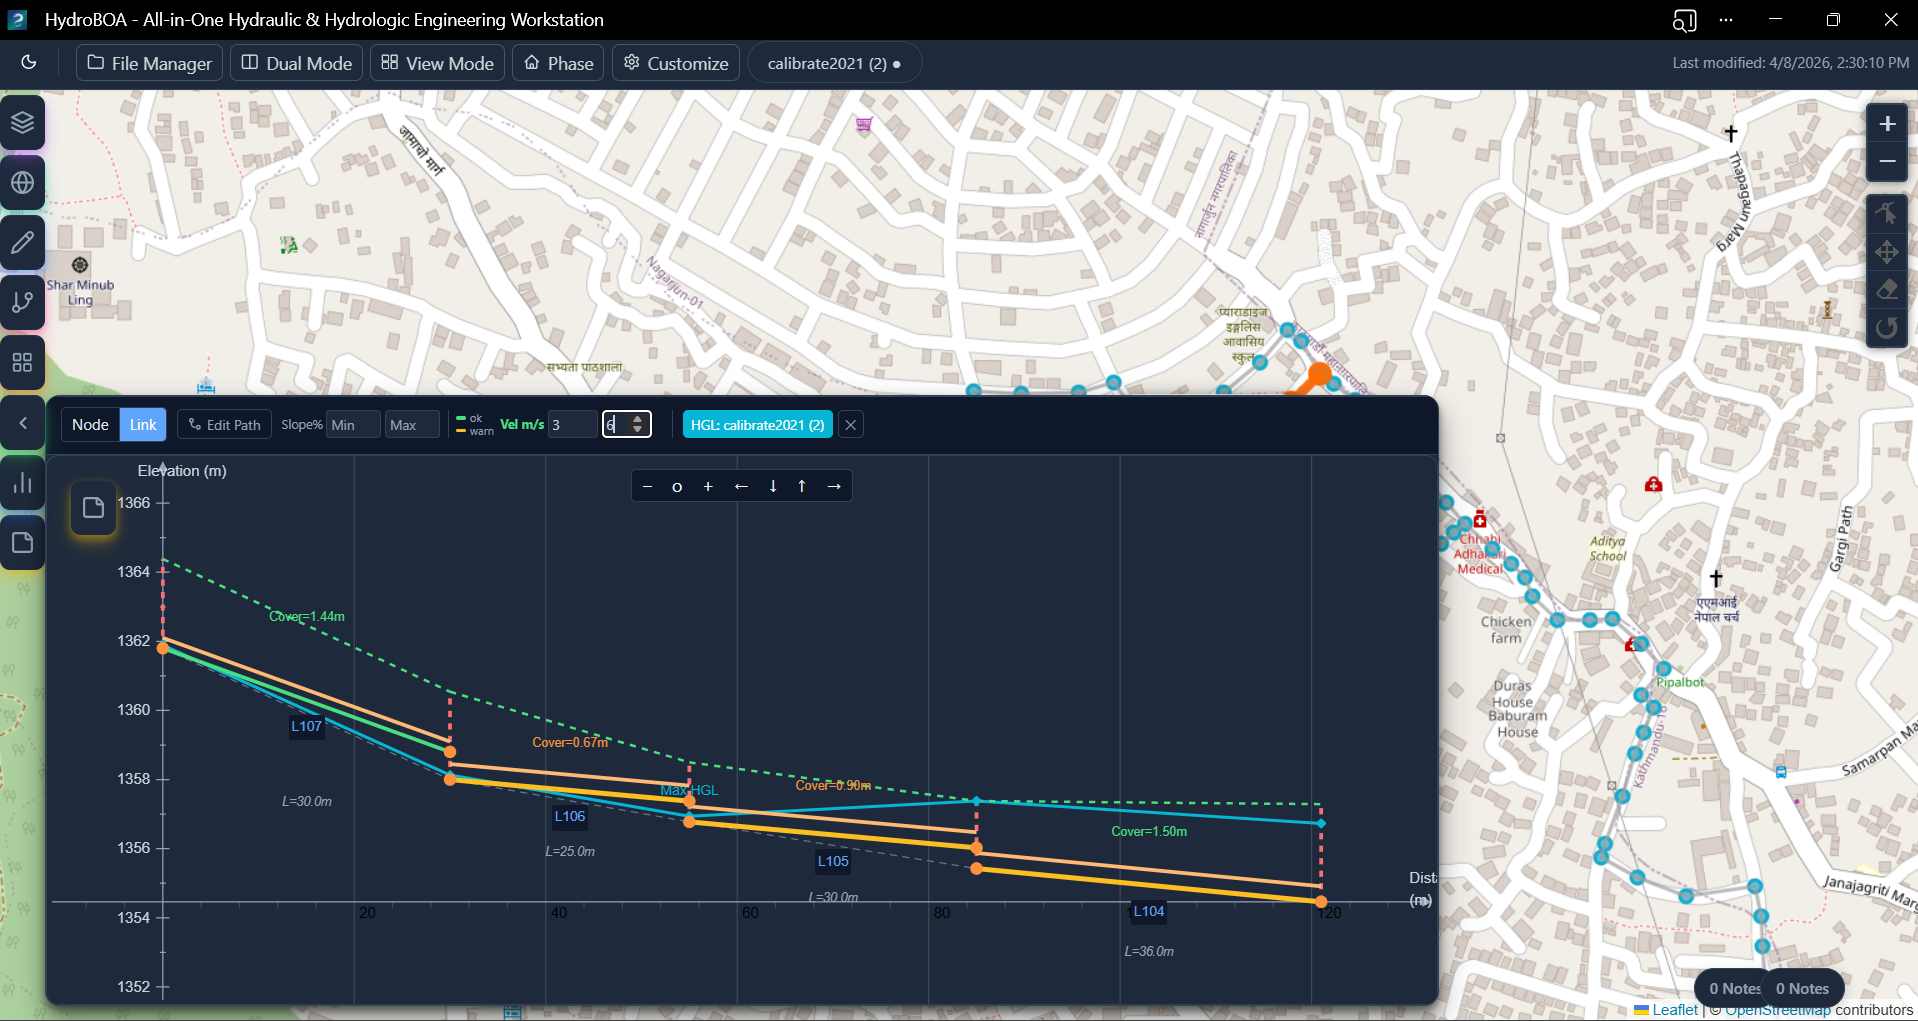Switch profile to Node mode
The width and height of the screenshot is (1918, 1021).
coord(90,425)
